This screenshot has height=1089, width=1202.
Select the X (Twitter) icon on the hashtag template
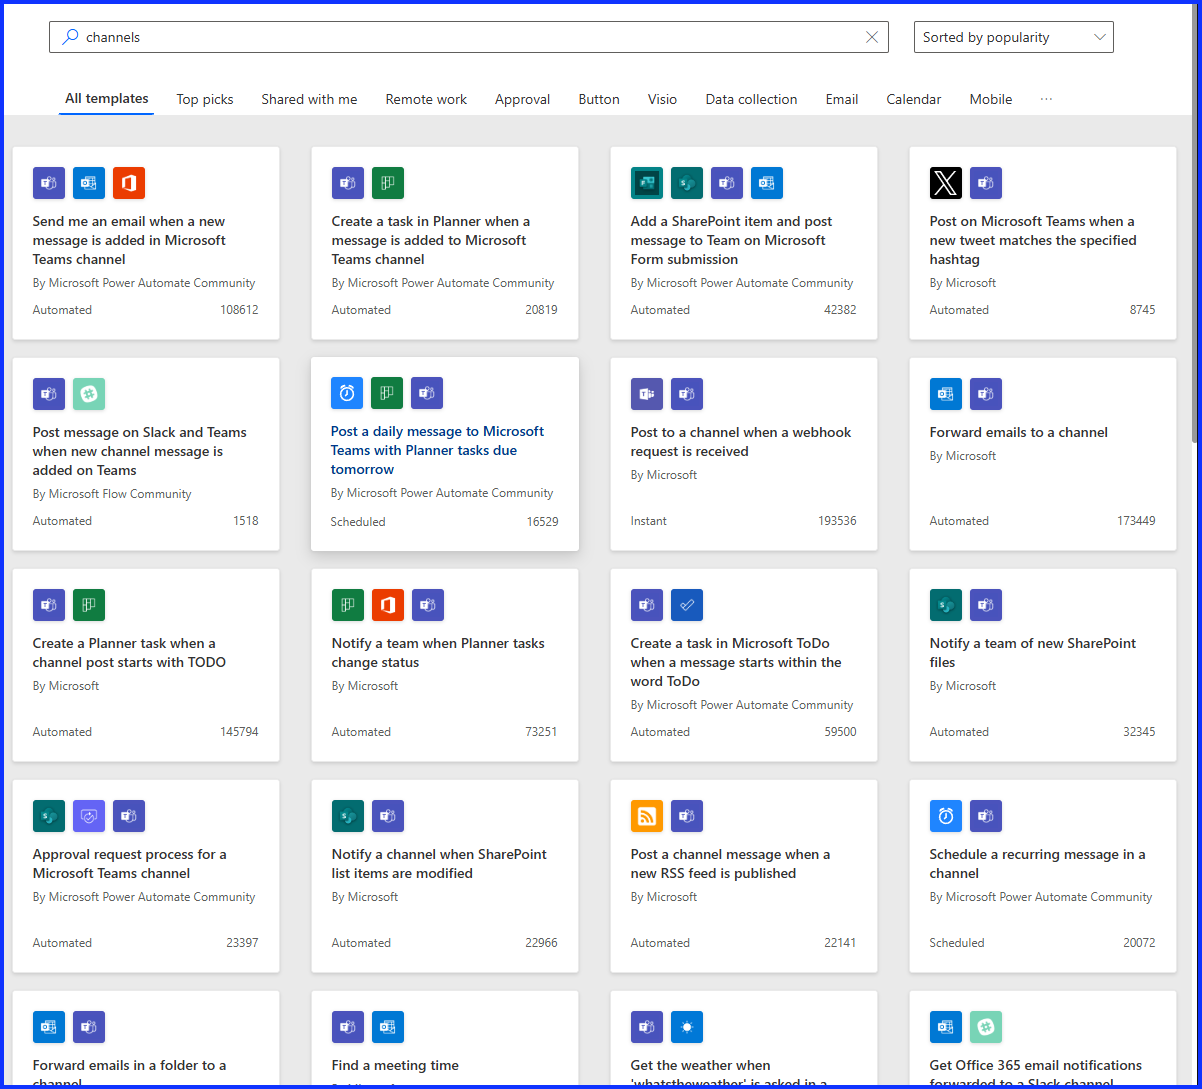pos(945,183)
